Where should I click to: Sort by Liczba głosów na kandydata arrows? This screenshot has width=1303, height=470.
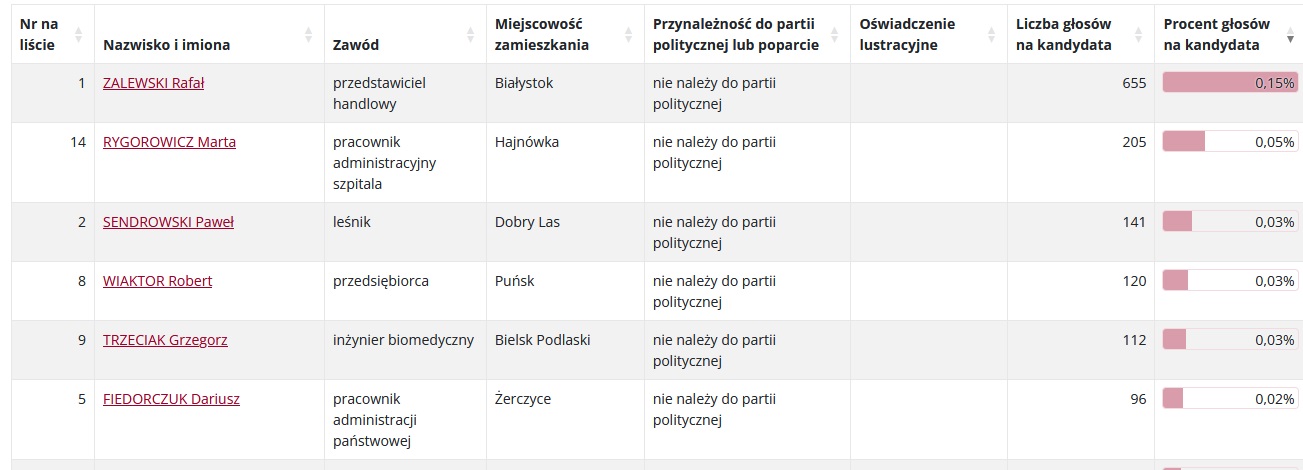[x=1138, y=34]
